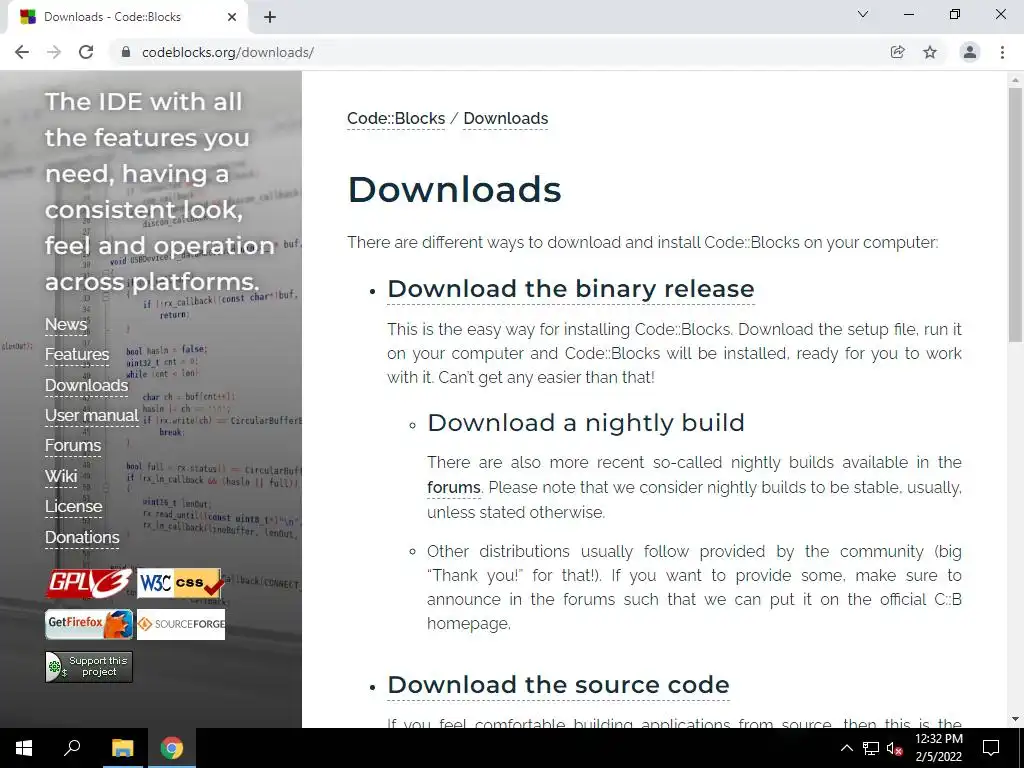
Task: Go back to the previous page
Action: 22,52
